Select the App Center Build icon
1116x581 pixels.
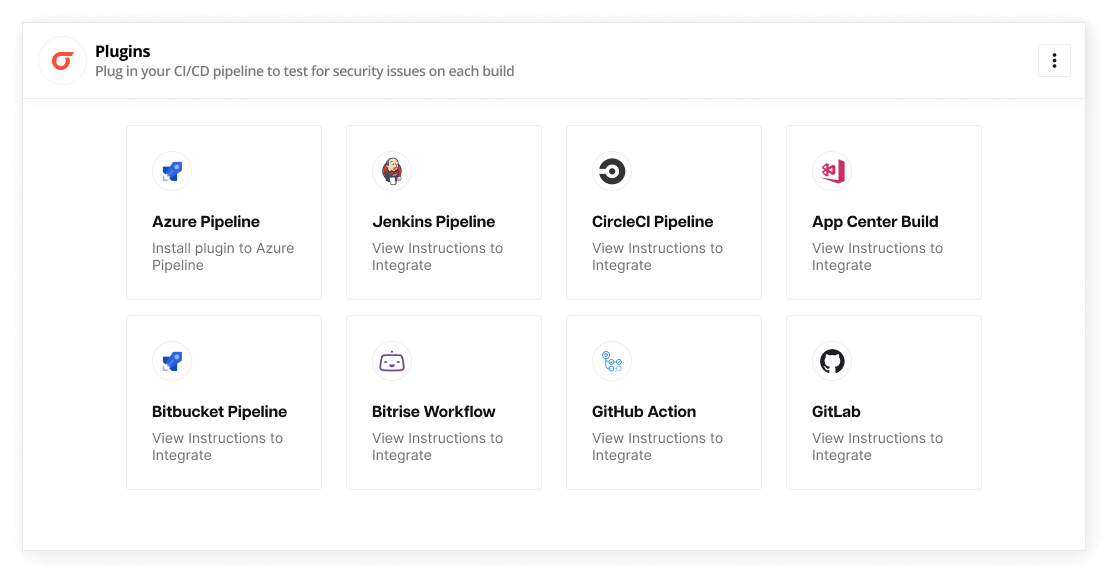832,171
